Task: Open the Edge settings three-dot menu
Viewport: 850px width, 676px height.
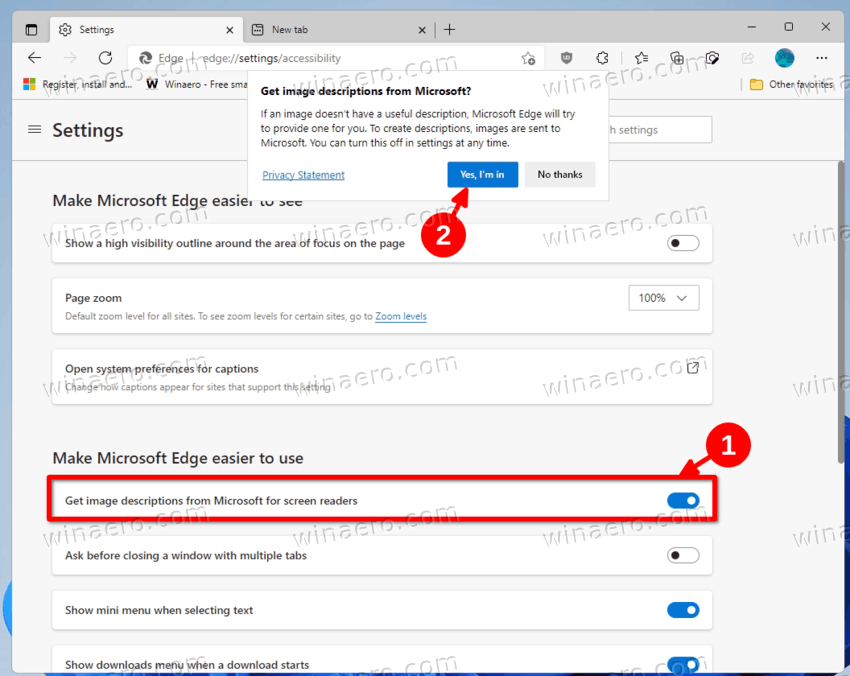Action: pyautogui.click(x=821, y=58)
